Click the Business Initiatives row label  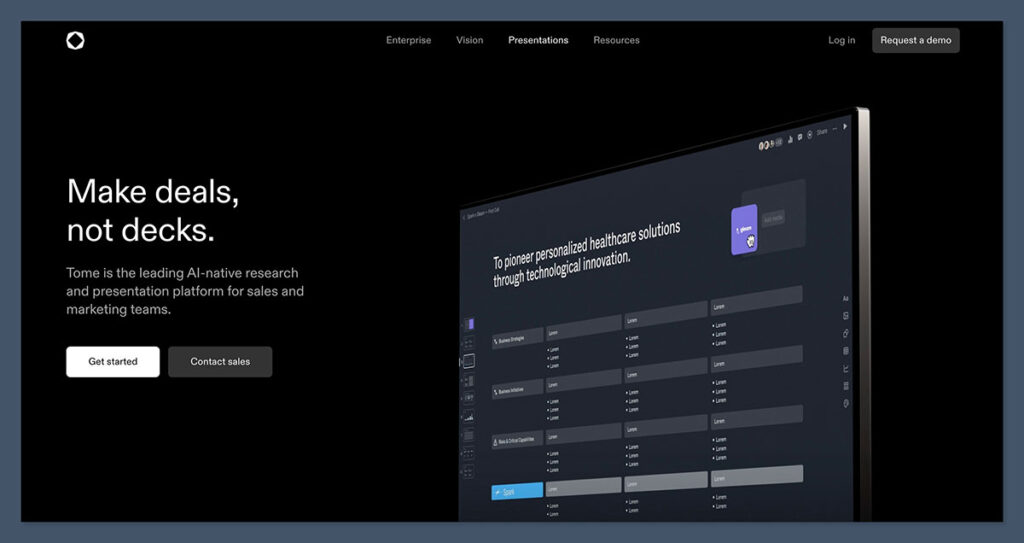[517, 390]
